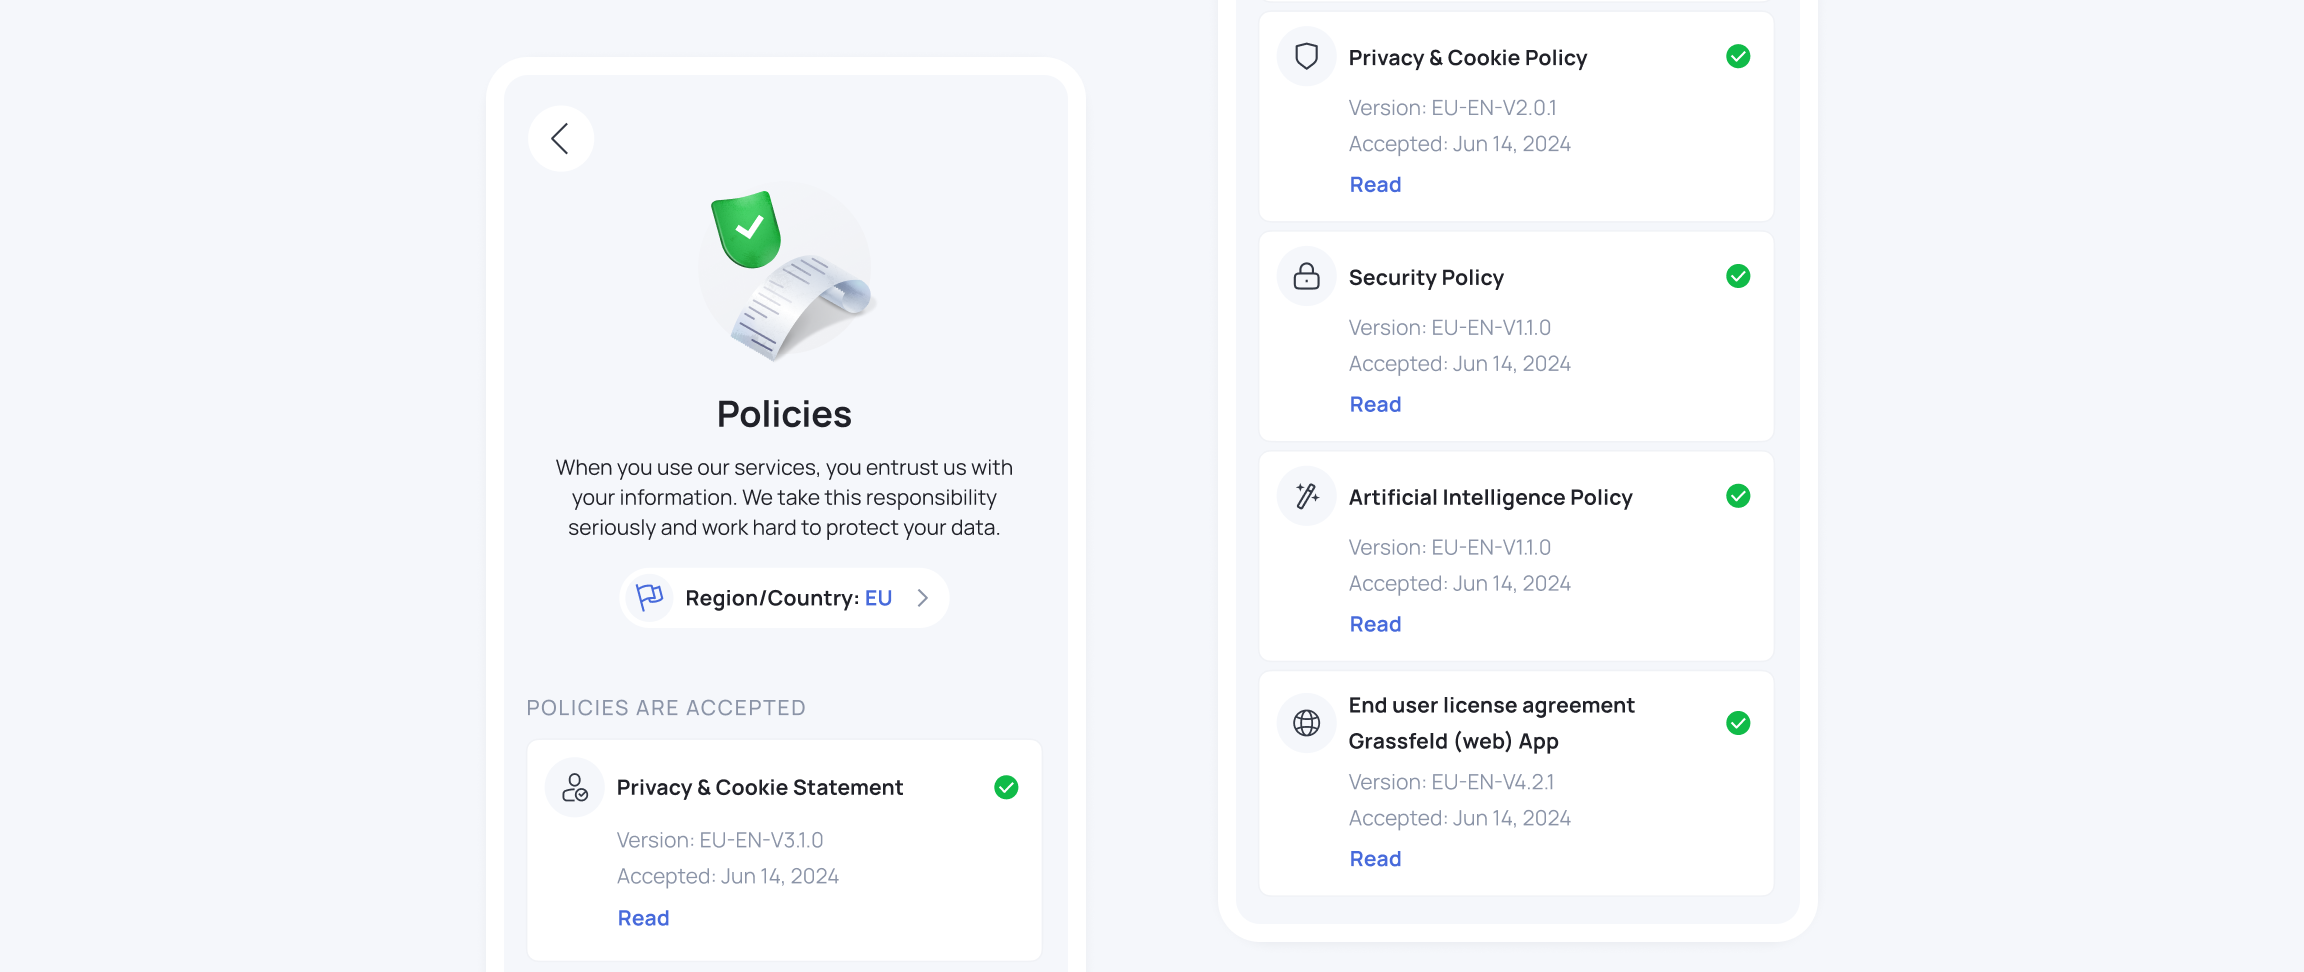Click the user icon for Privacy & Cookie Statement
The height and width of the screenshot is (972, 2304).
(x=575, y=788)
